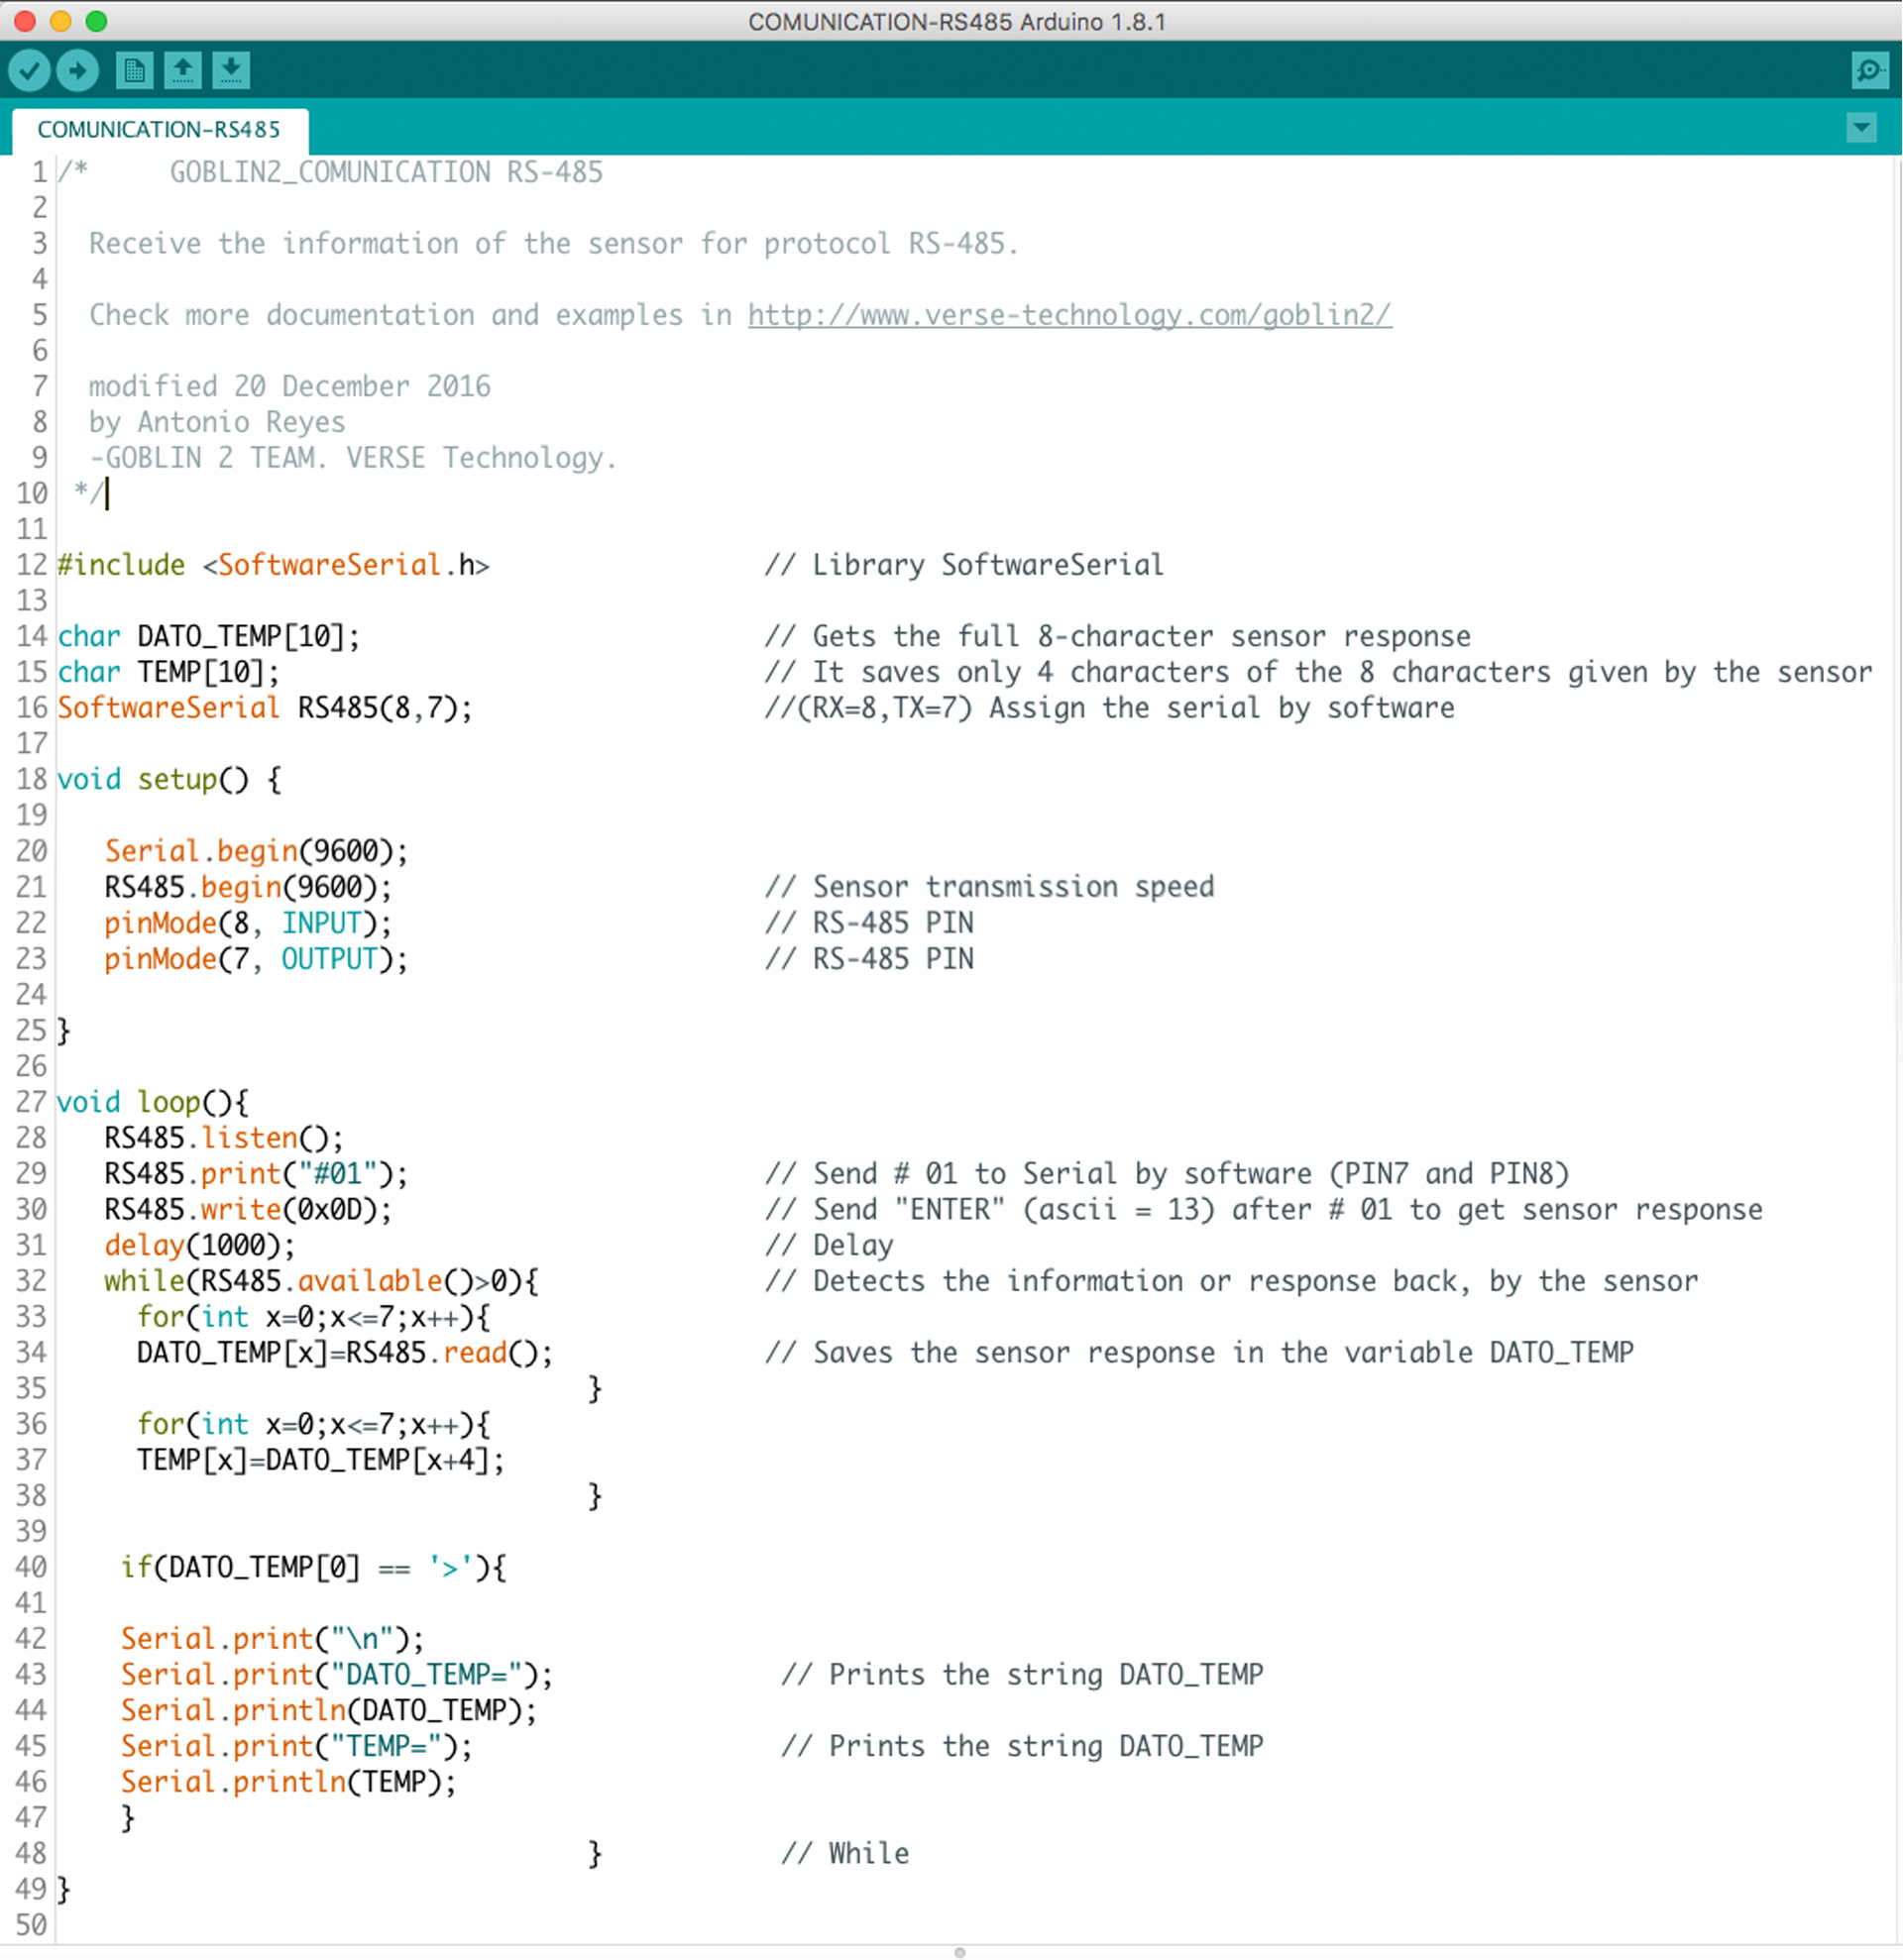Click the '// Library SoftwareSerial' comment

pos(965,565)
